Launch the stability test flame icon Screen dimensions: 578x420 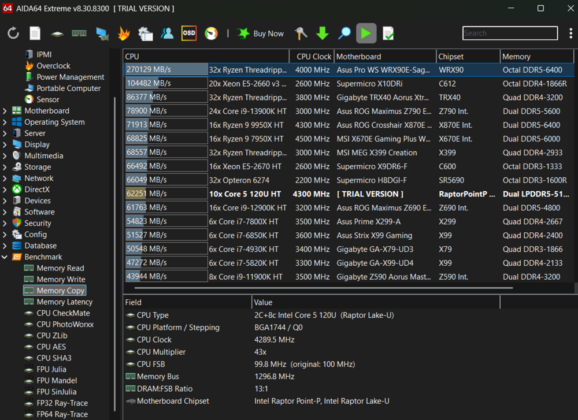pos(123,34)
